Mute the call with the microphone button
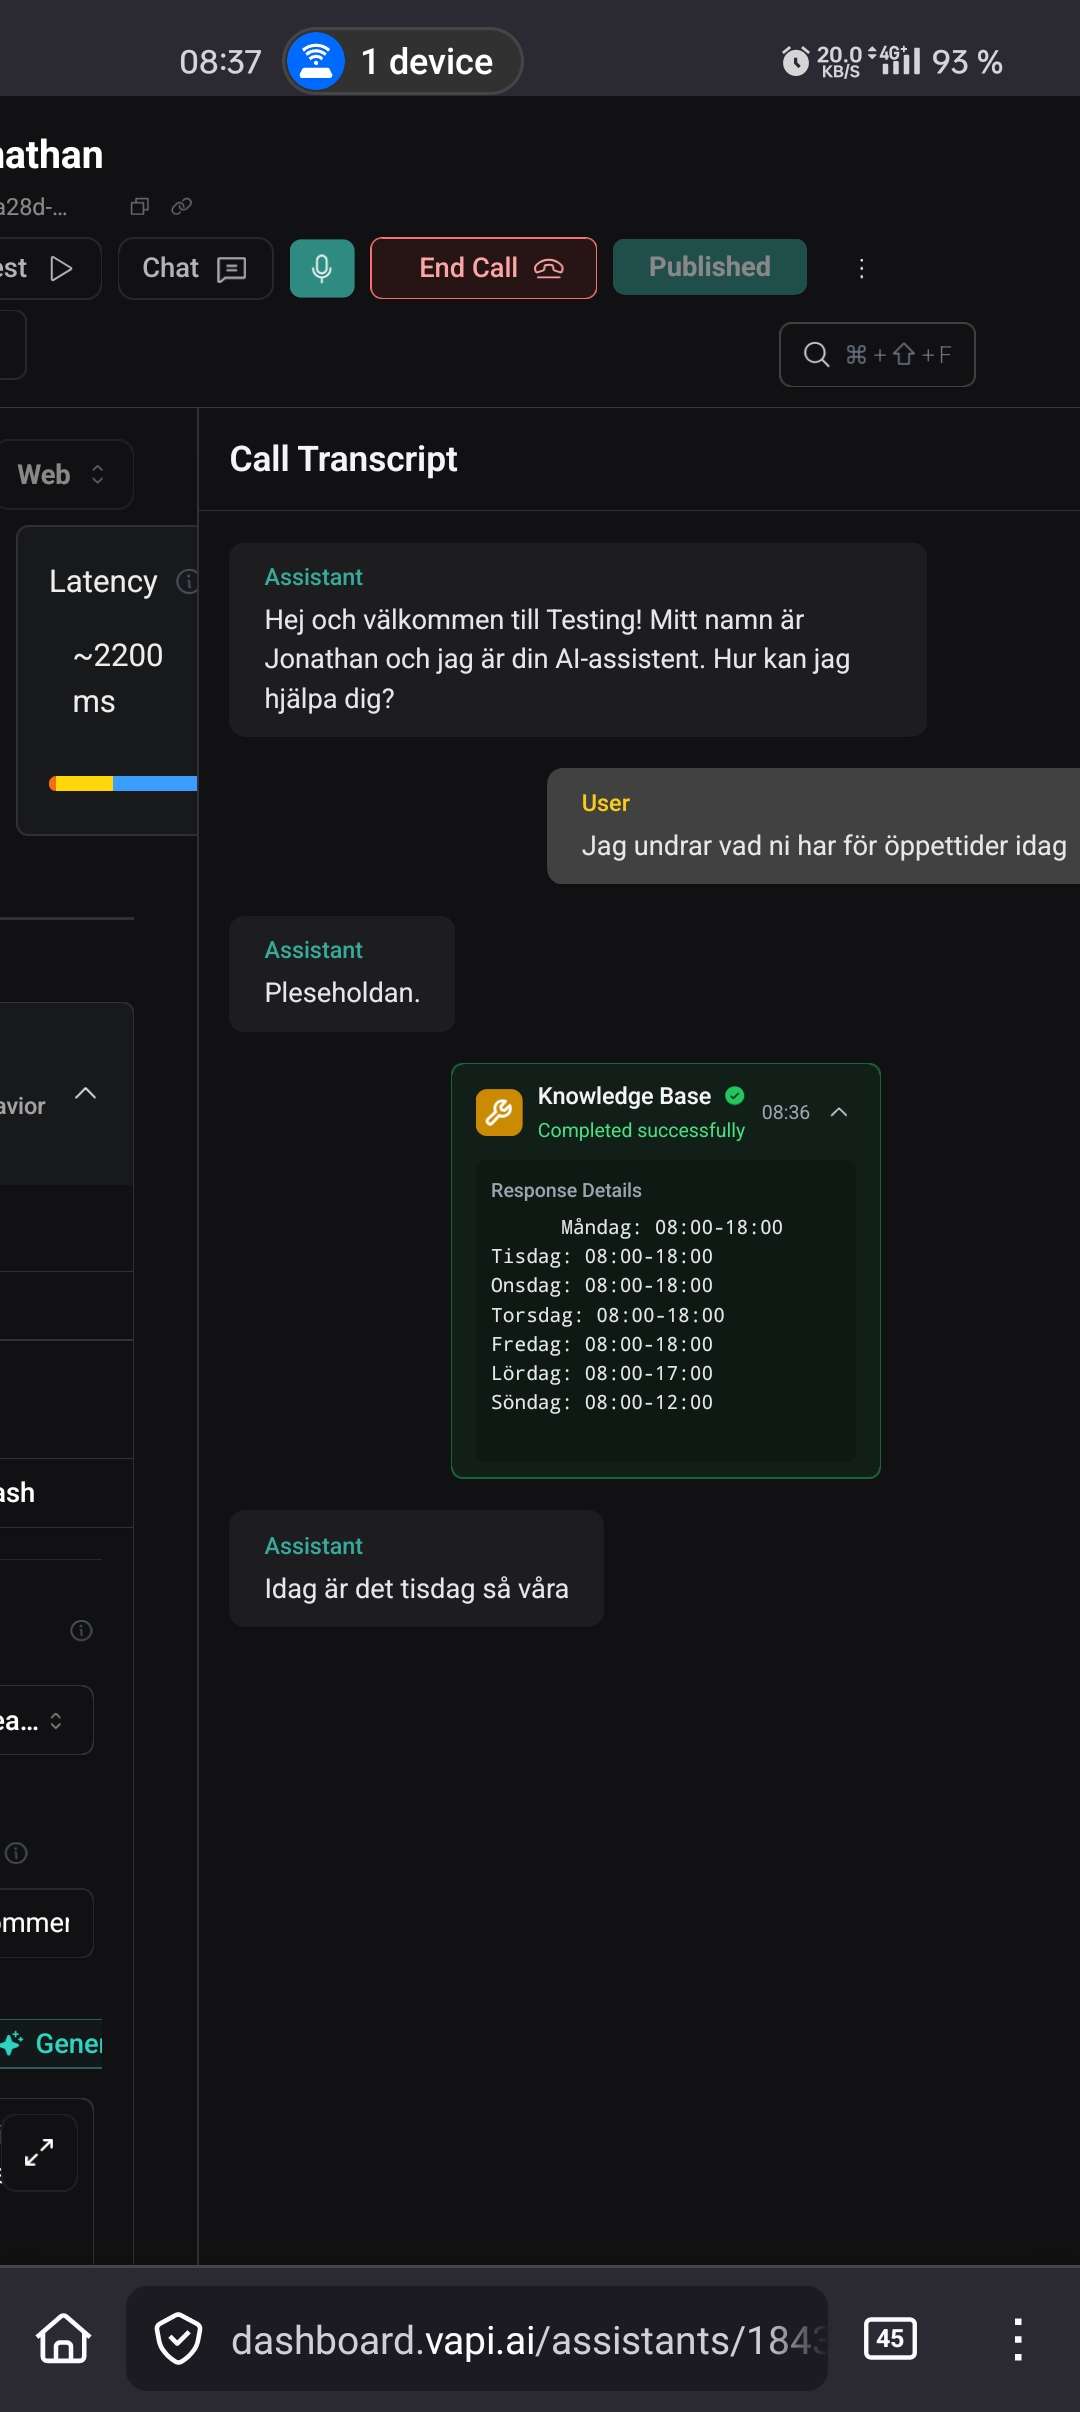Image resolution: width=1080 pixels, height=2412 pixels. [x=322, y=268]
